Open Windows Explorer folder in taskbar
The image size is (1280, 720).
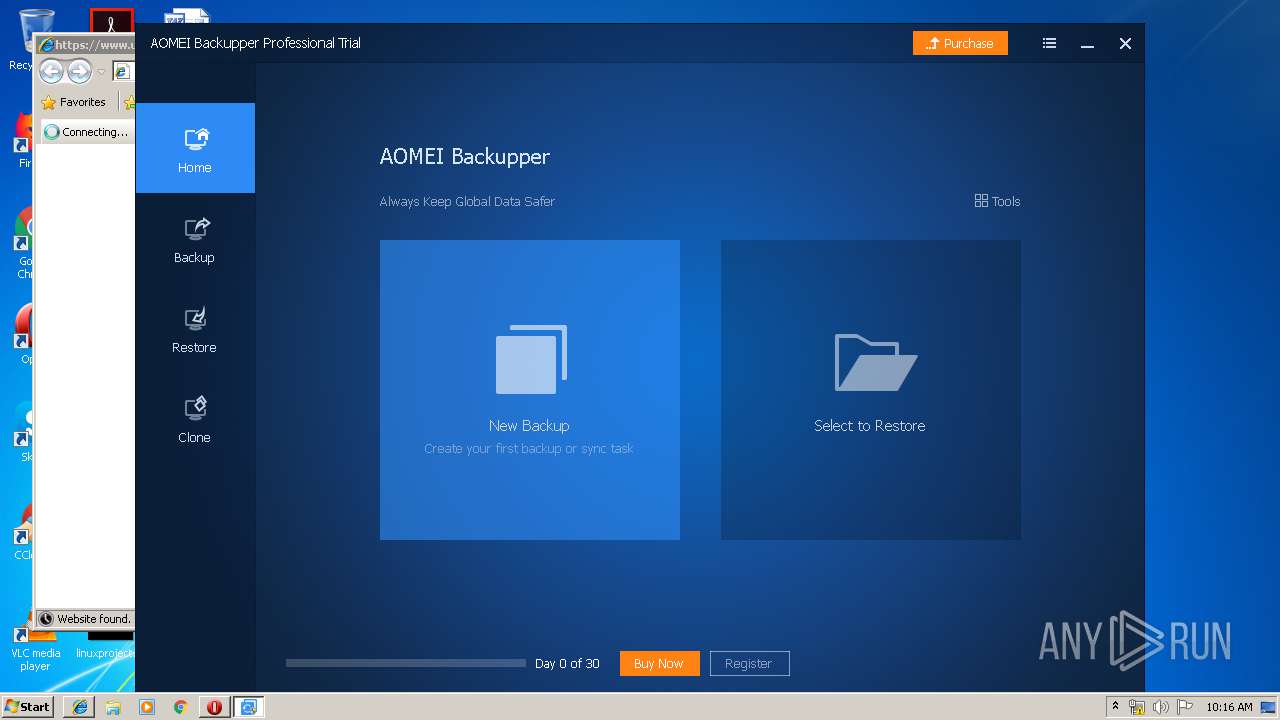tap(113, 706)
